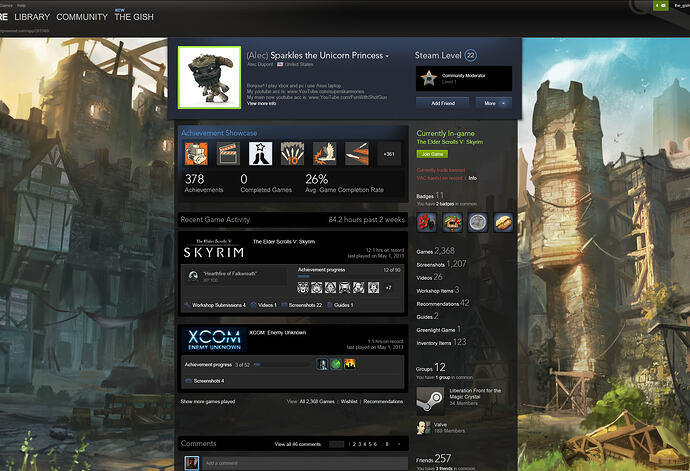
Task: Click View more info link
Action: [x=261, y=103]
